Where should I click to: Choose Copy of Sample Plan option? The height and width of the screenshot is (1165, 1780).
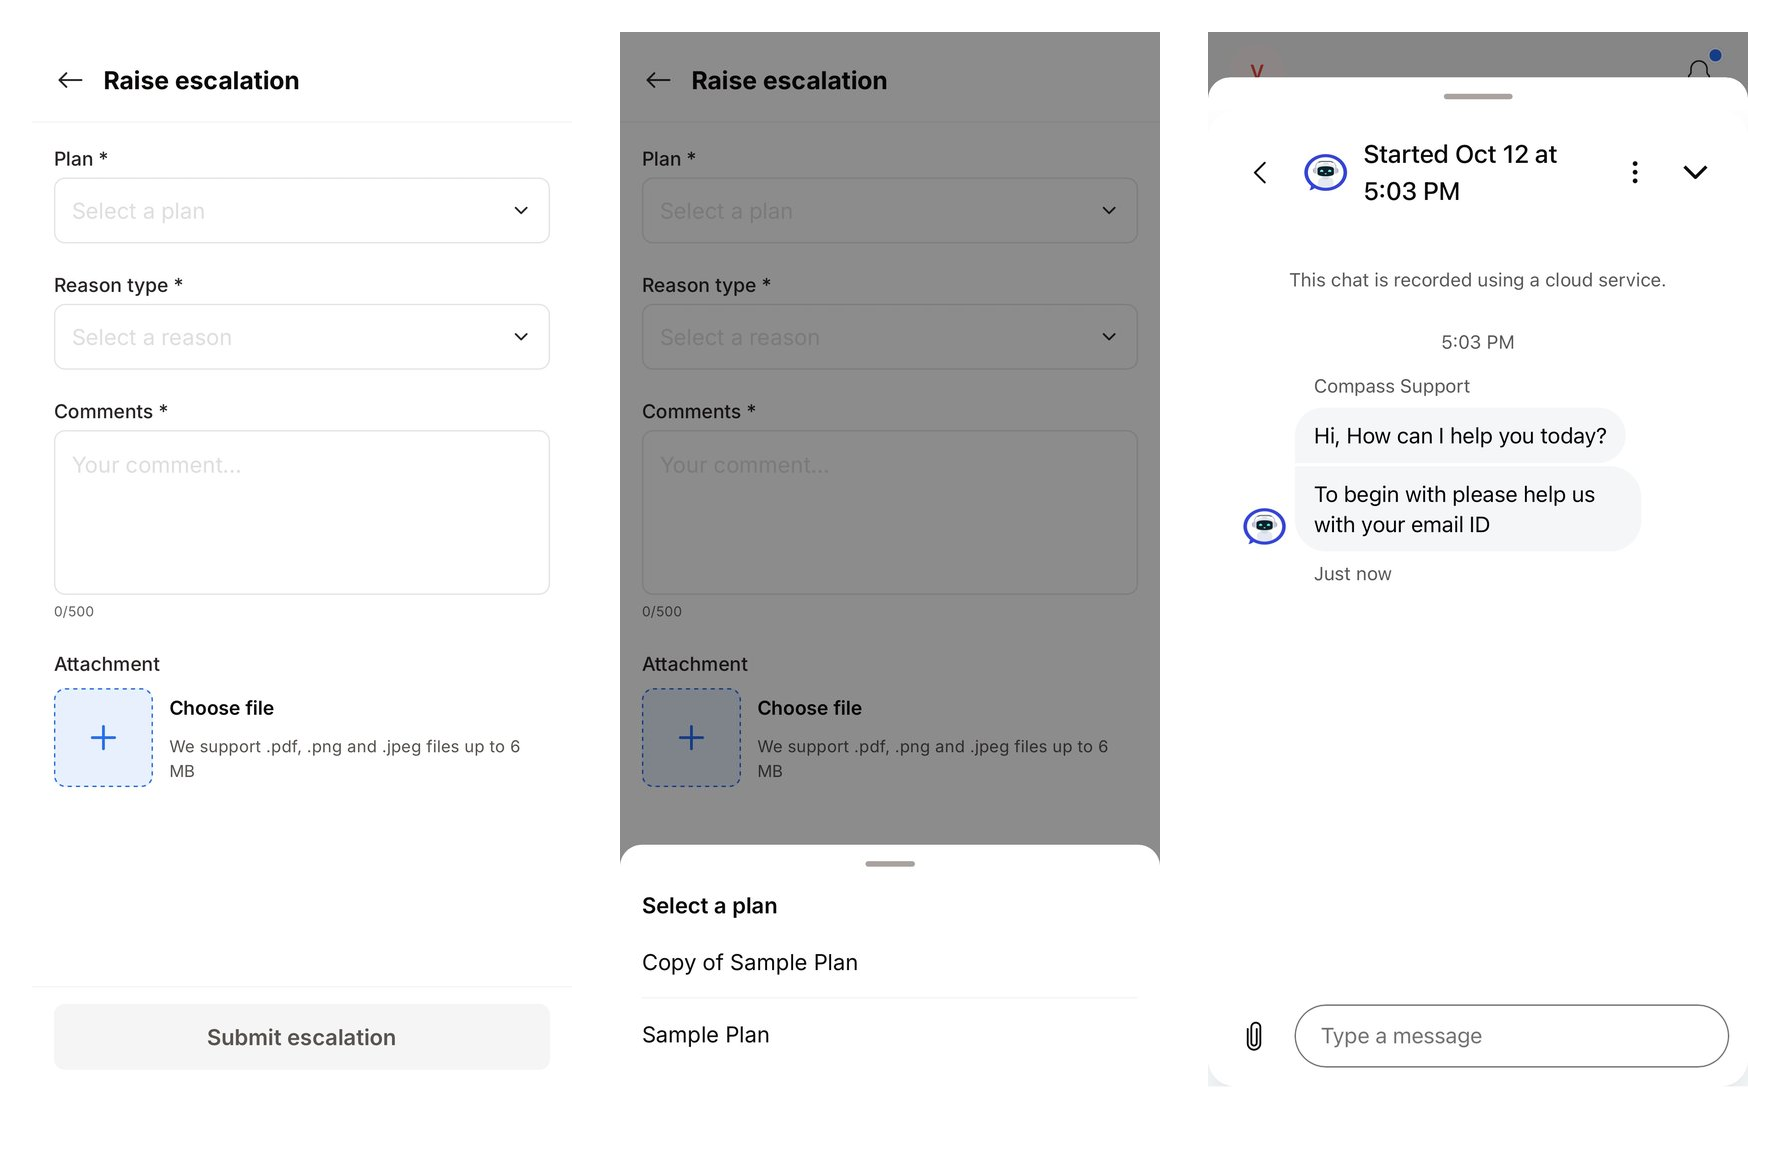[890, 962]
